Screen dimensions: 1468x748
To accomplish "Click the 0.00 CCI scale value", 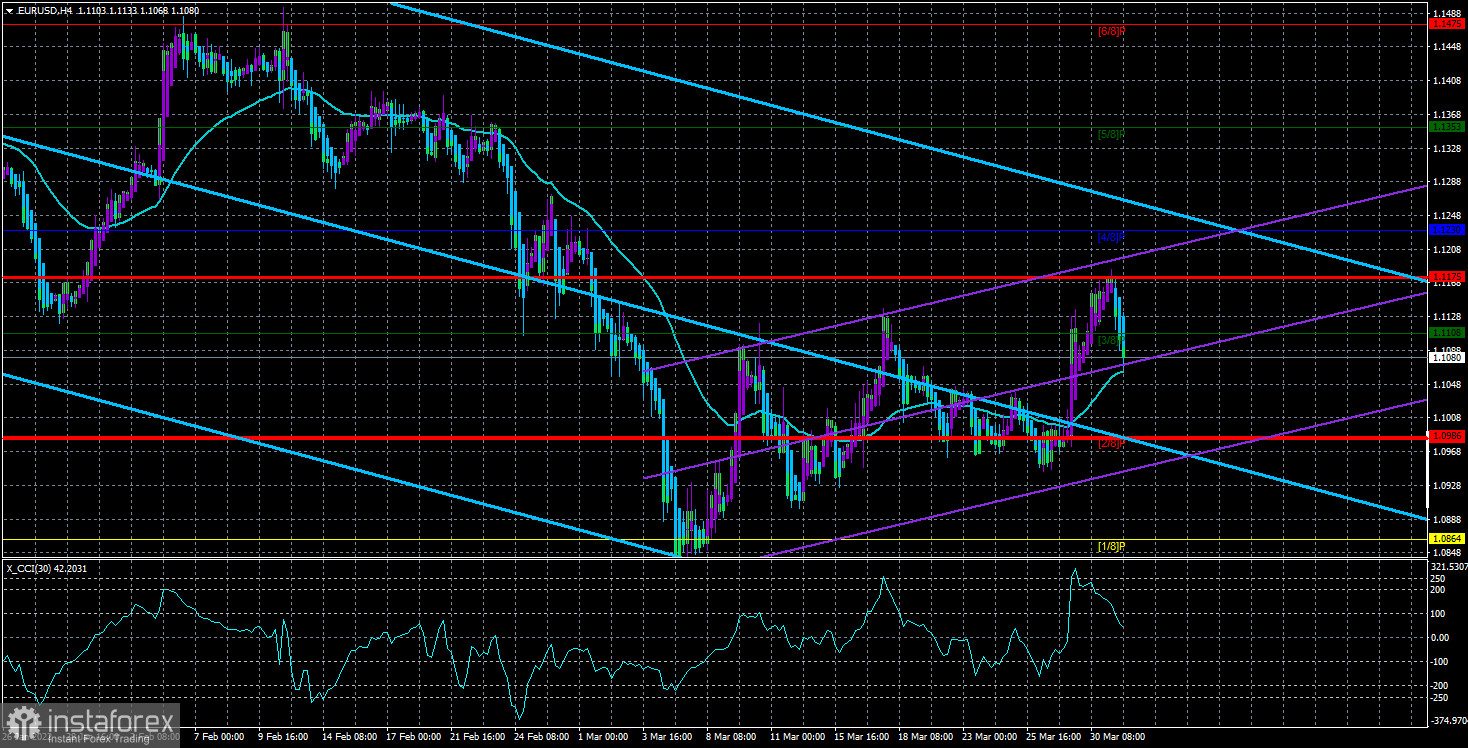I will pos(1441,637).
